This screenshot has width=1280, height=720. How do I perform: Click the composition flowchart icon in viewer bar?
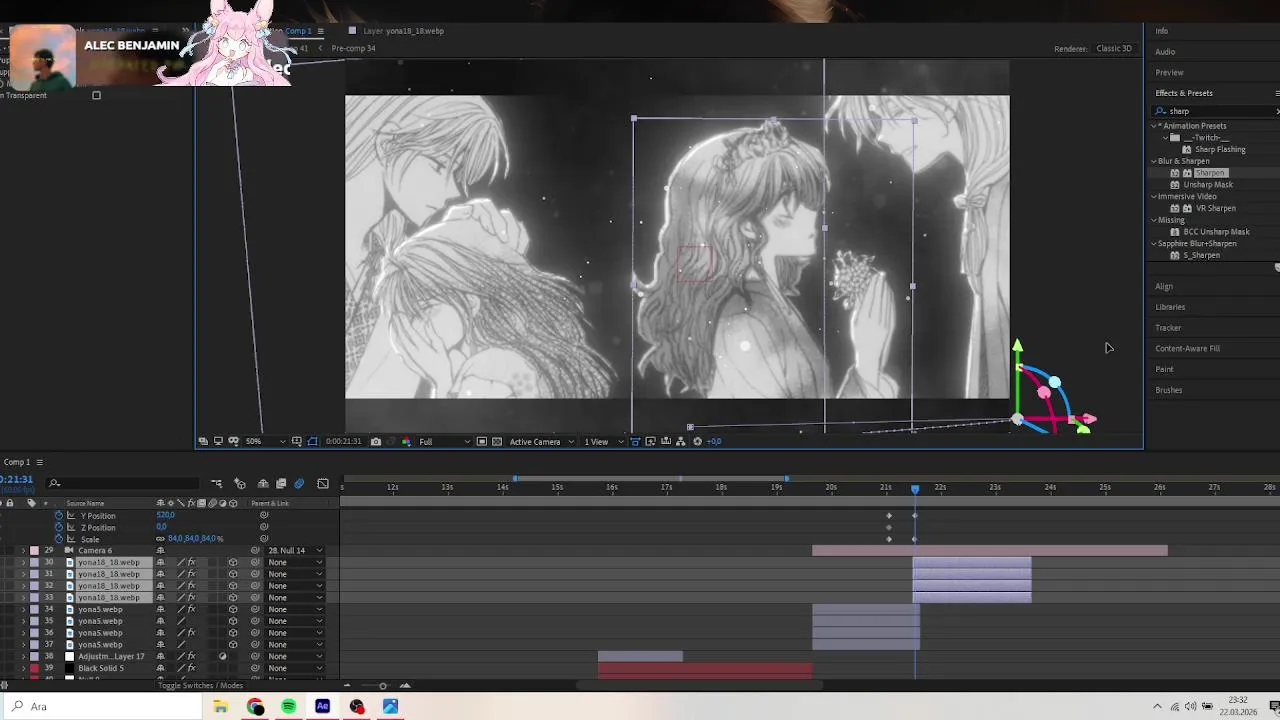point(682,441)
